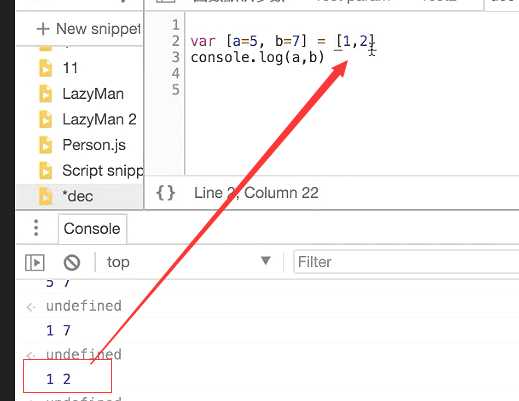519x401 pixels.
Task: Click the *dec snippet file icon
Action: (x=46, y=196)
